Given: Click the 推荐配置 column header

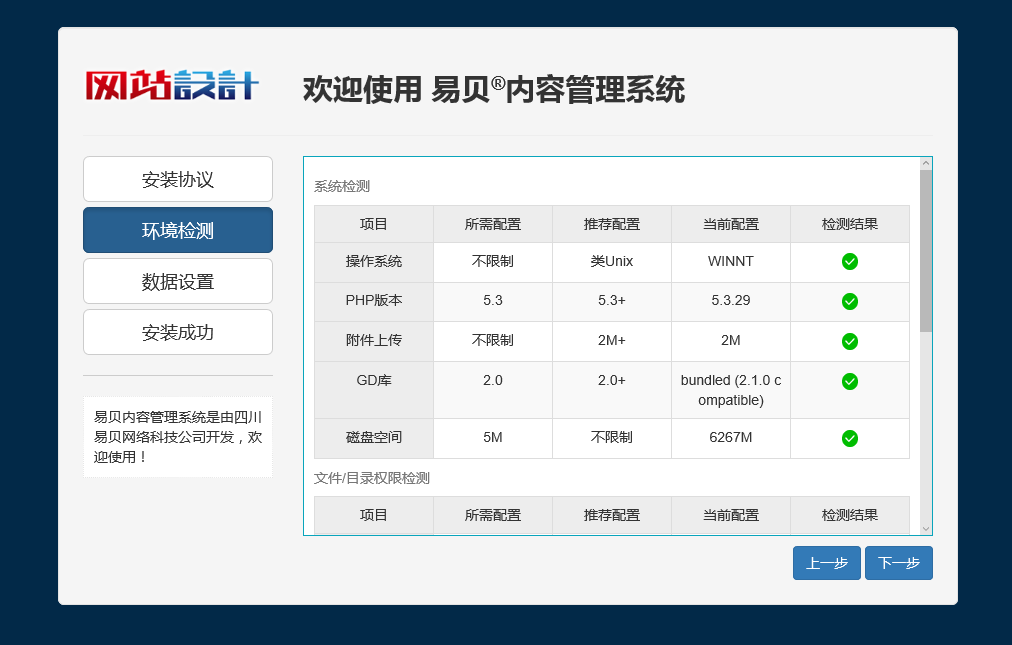Looking at the screenshot, I should pyautogui.click(x=612, y=224).
